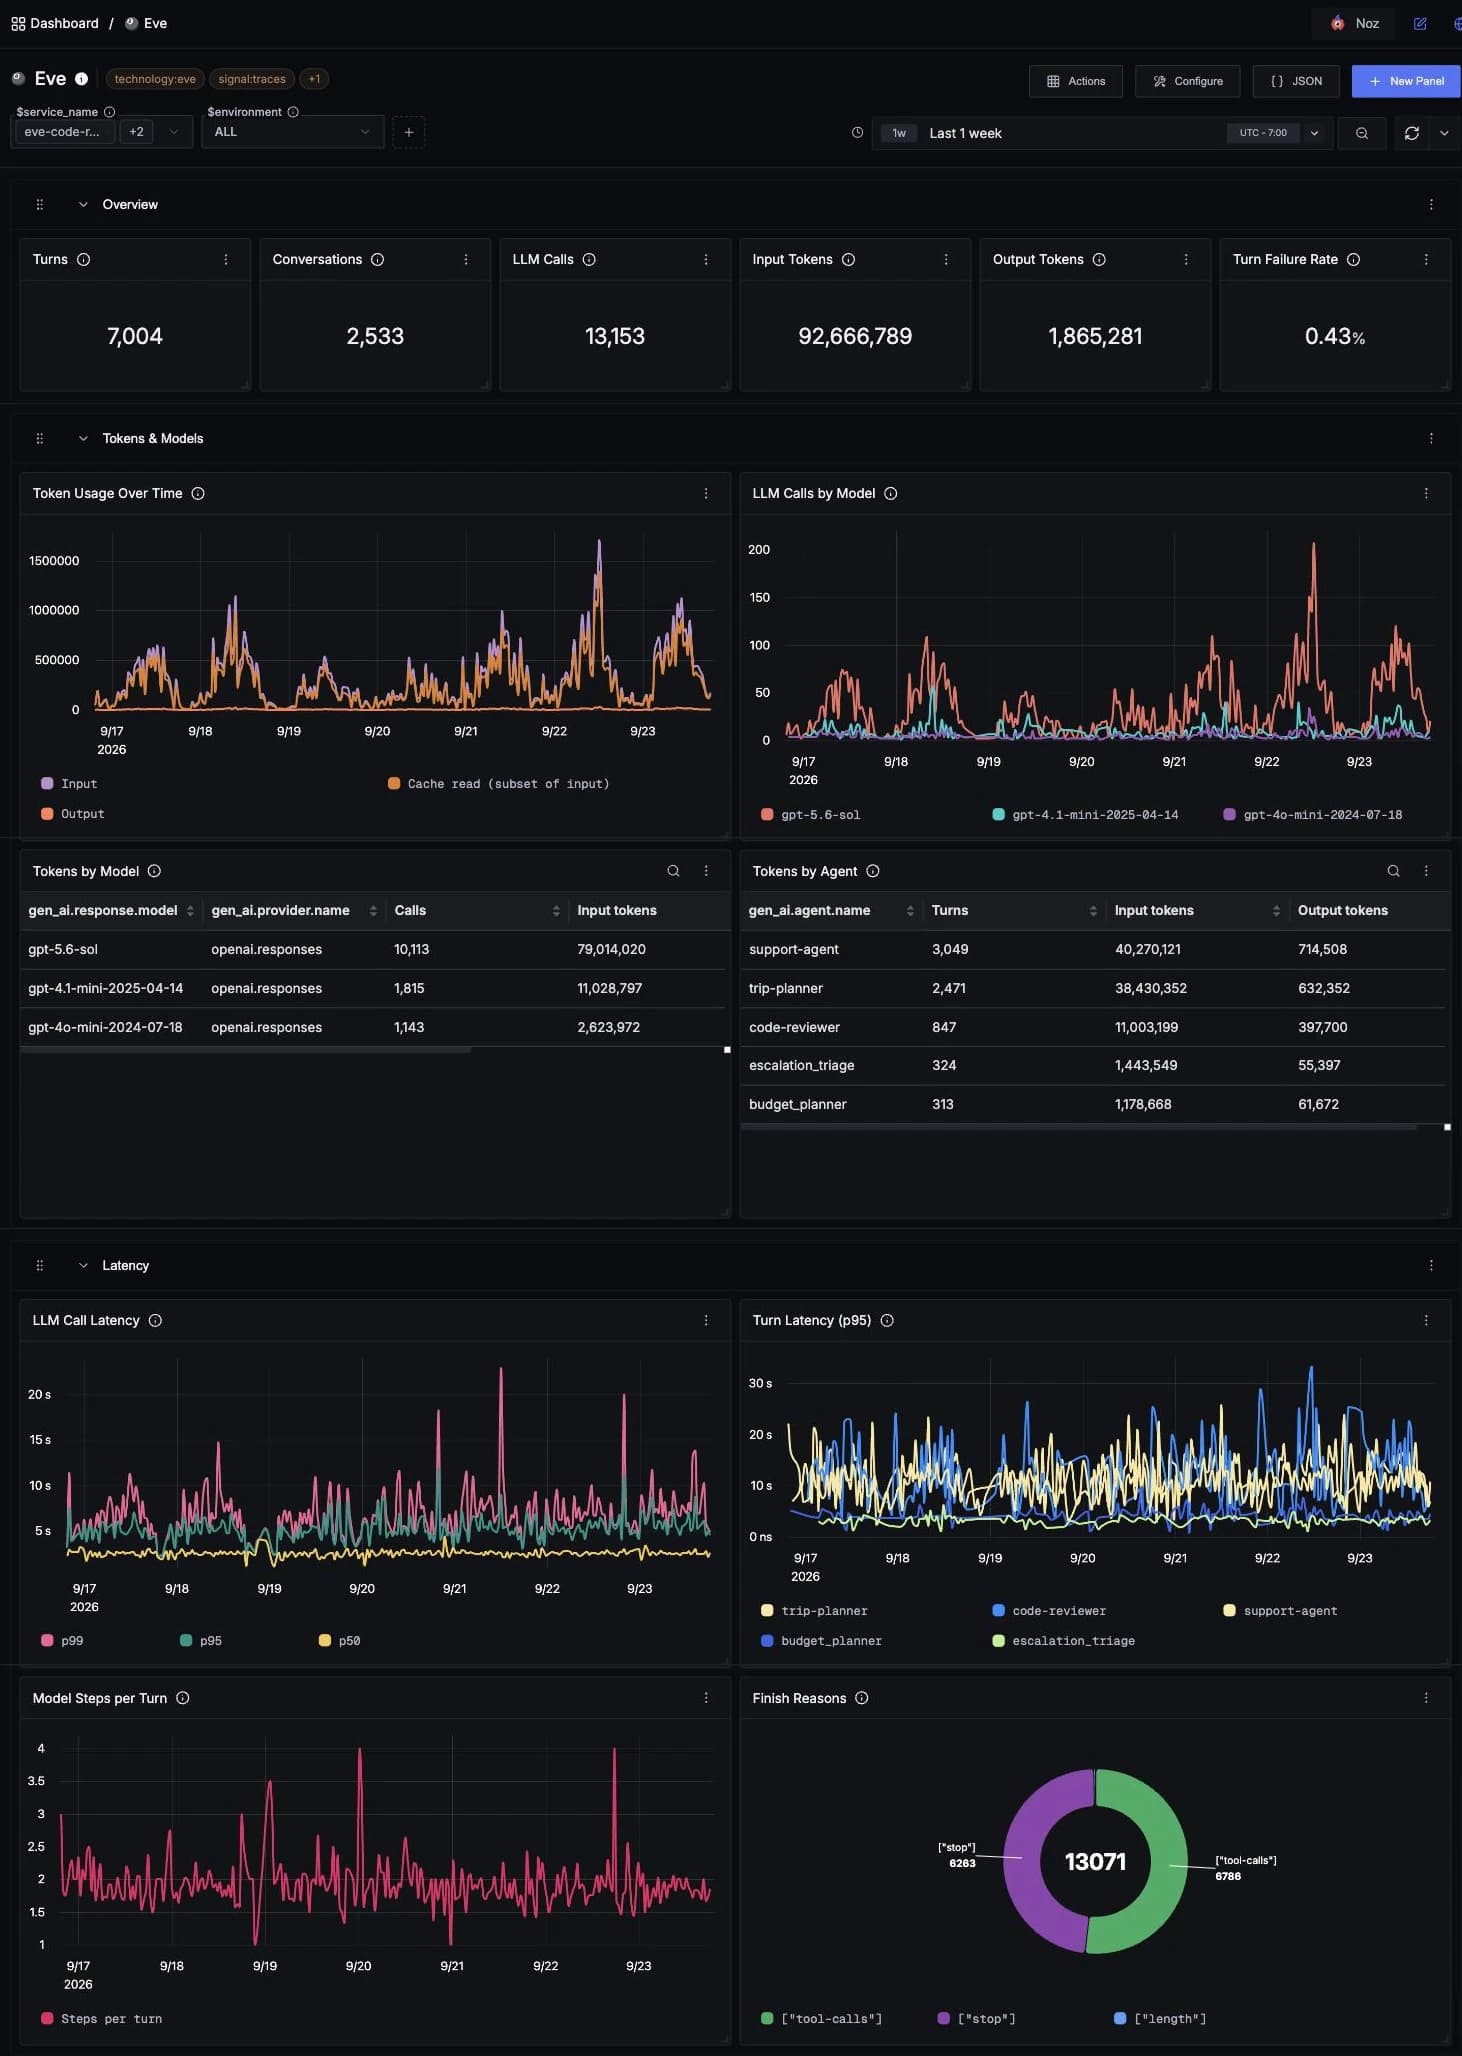The width and height of the screenshot is (1462, 2056).
Task: Toggle the Input series in Token Usage legend
Action: pyautogui.click(x=69, y=784)
